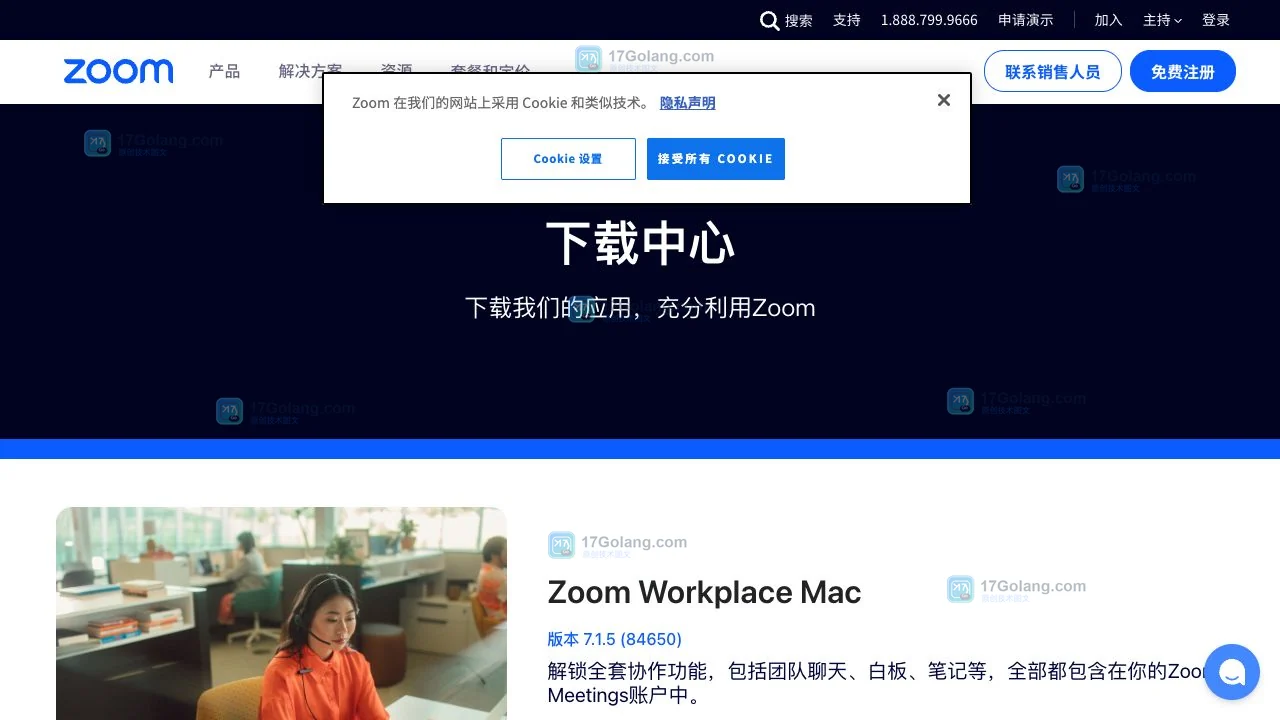Open the 产品 products menu
The width and height of the screenshot is (1280, 720).
tap(224, 71)
